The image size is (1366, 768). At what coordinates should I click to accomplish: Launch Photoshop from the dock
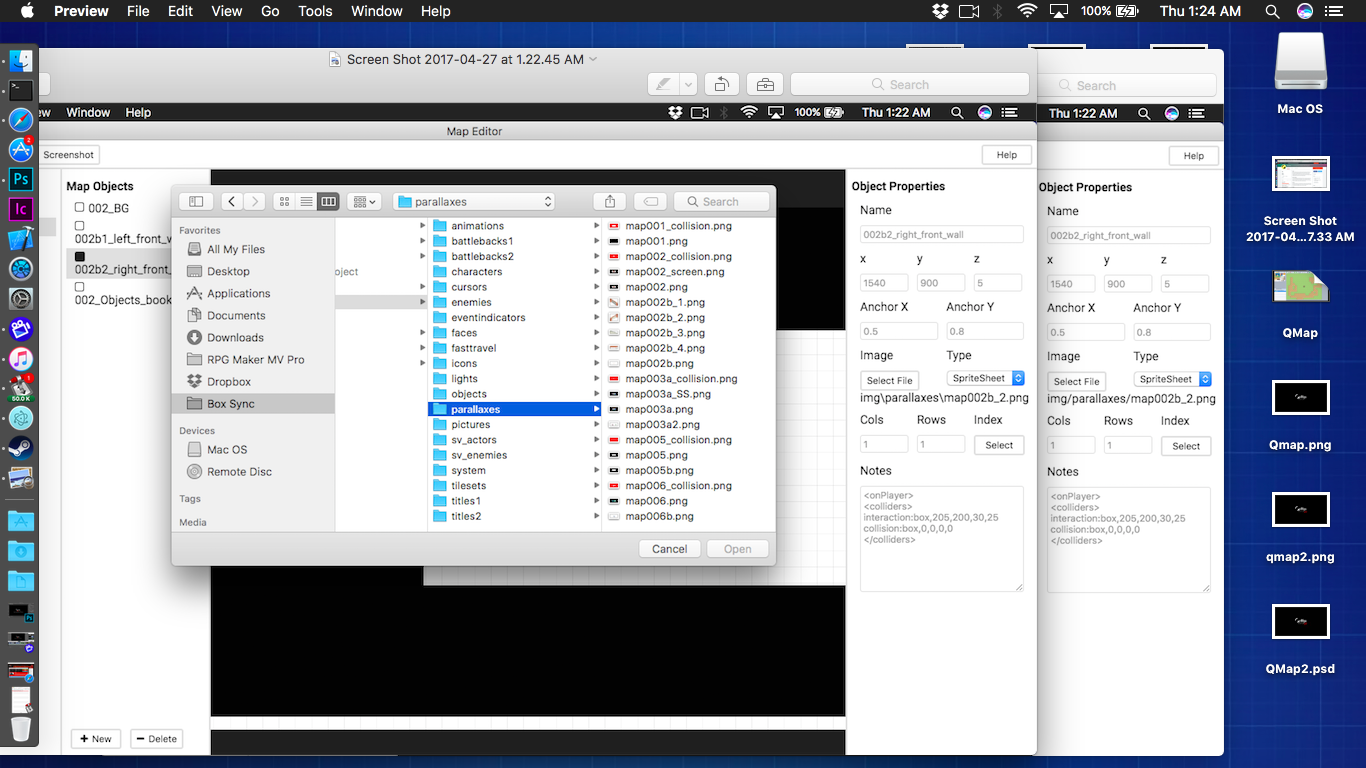(x=21, y=180)
